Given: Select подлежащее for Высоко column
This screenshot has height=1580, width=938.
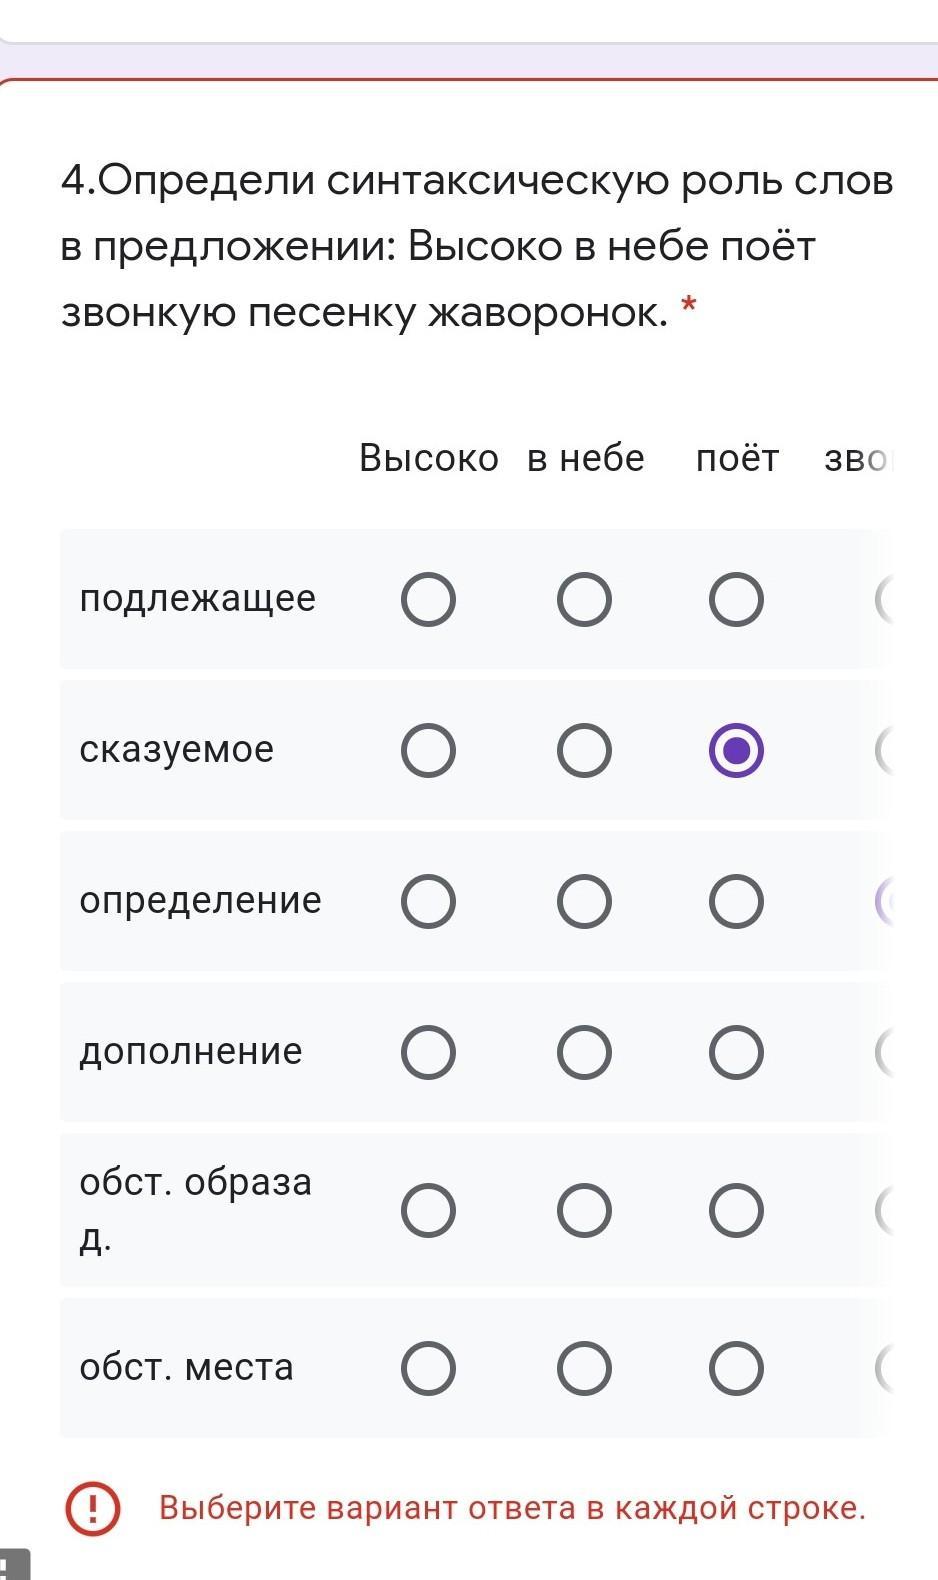Looking at the screenshot, I should [x=428, y=600].
